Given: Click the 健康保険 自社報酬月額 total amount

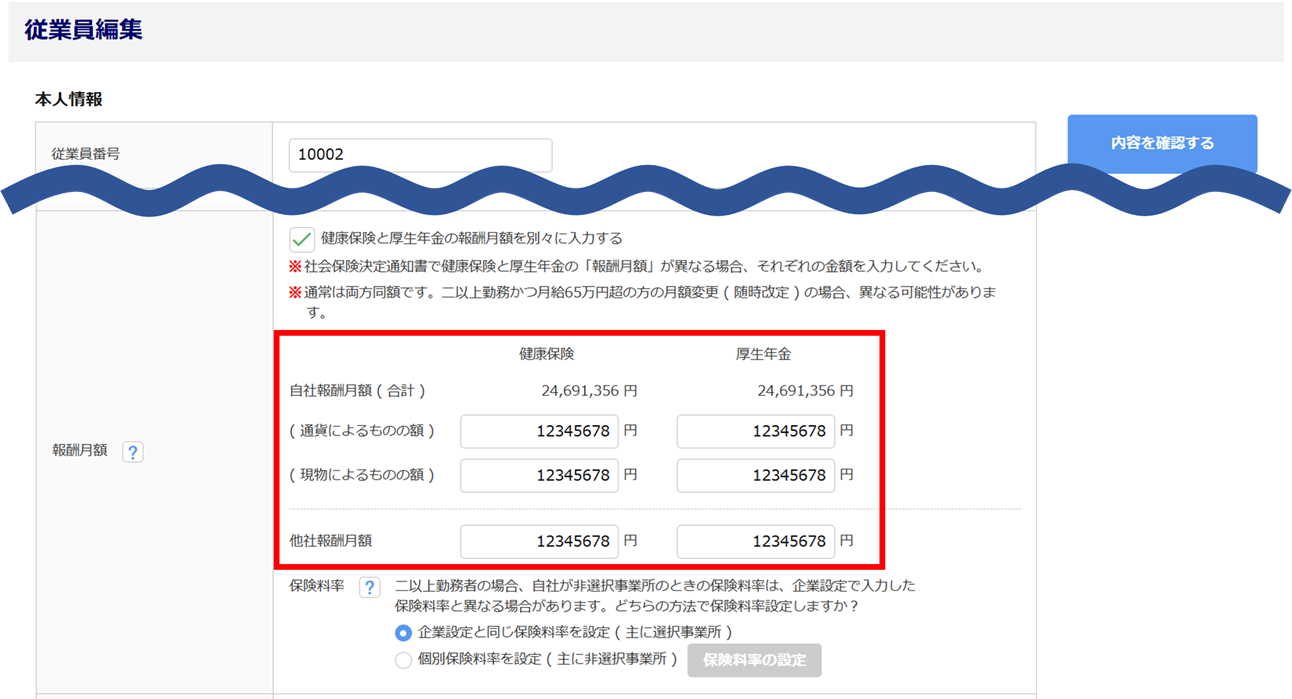Looking at the screenshot, I should (x=589, y=391).
